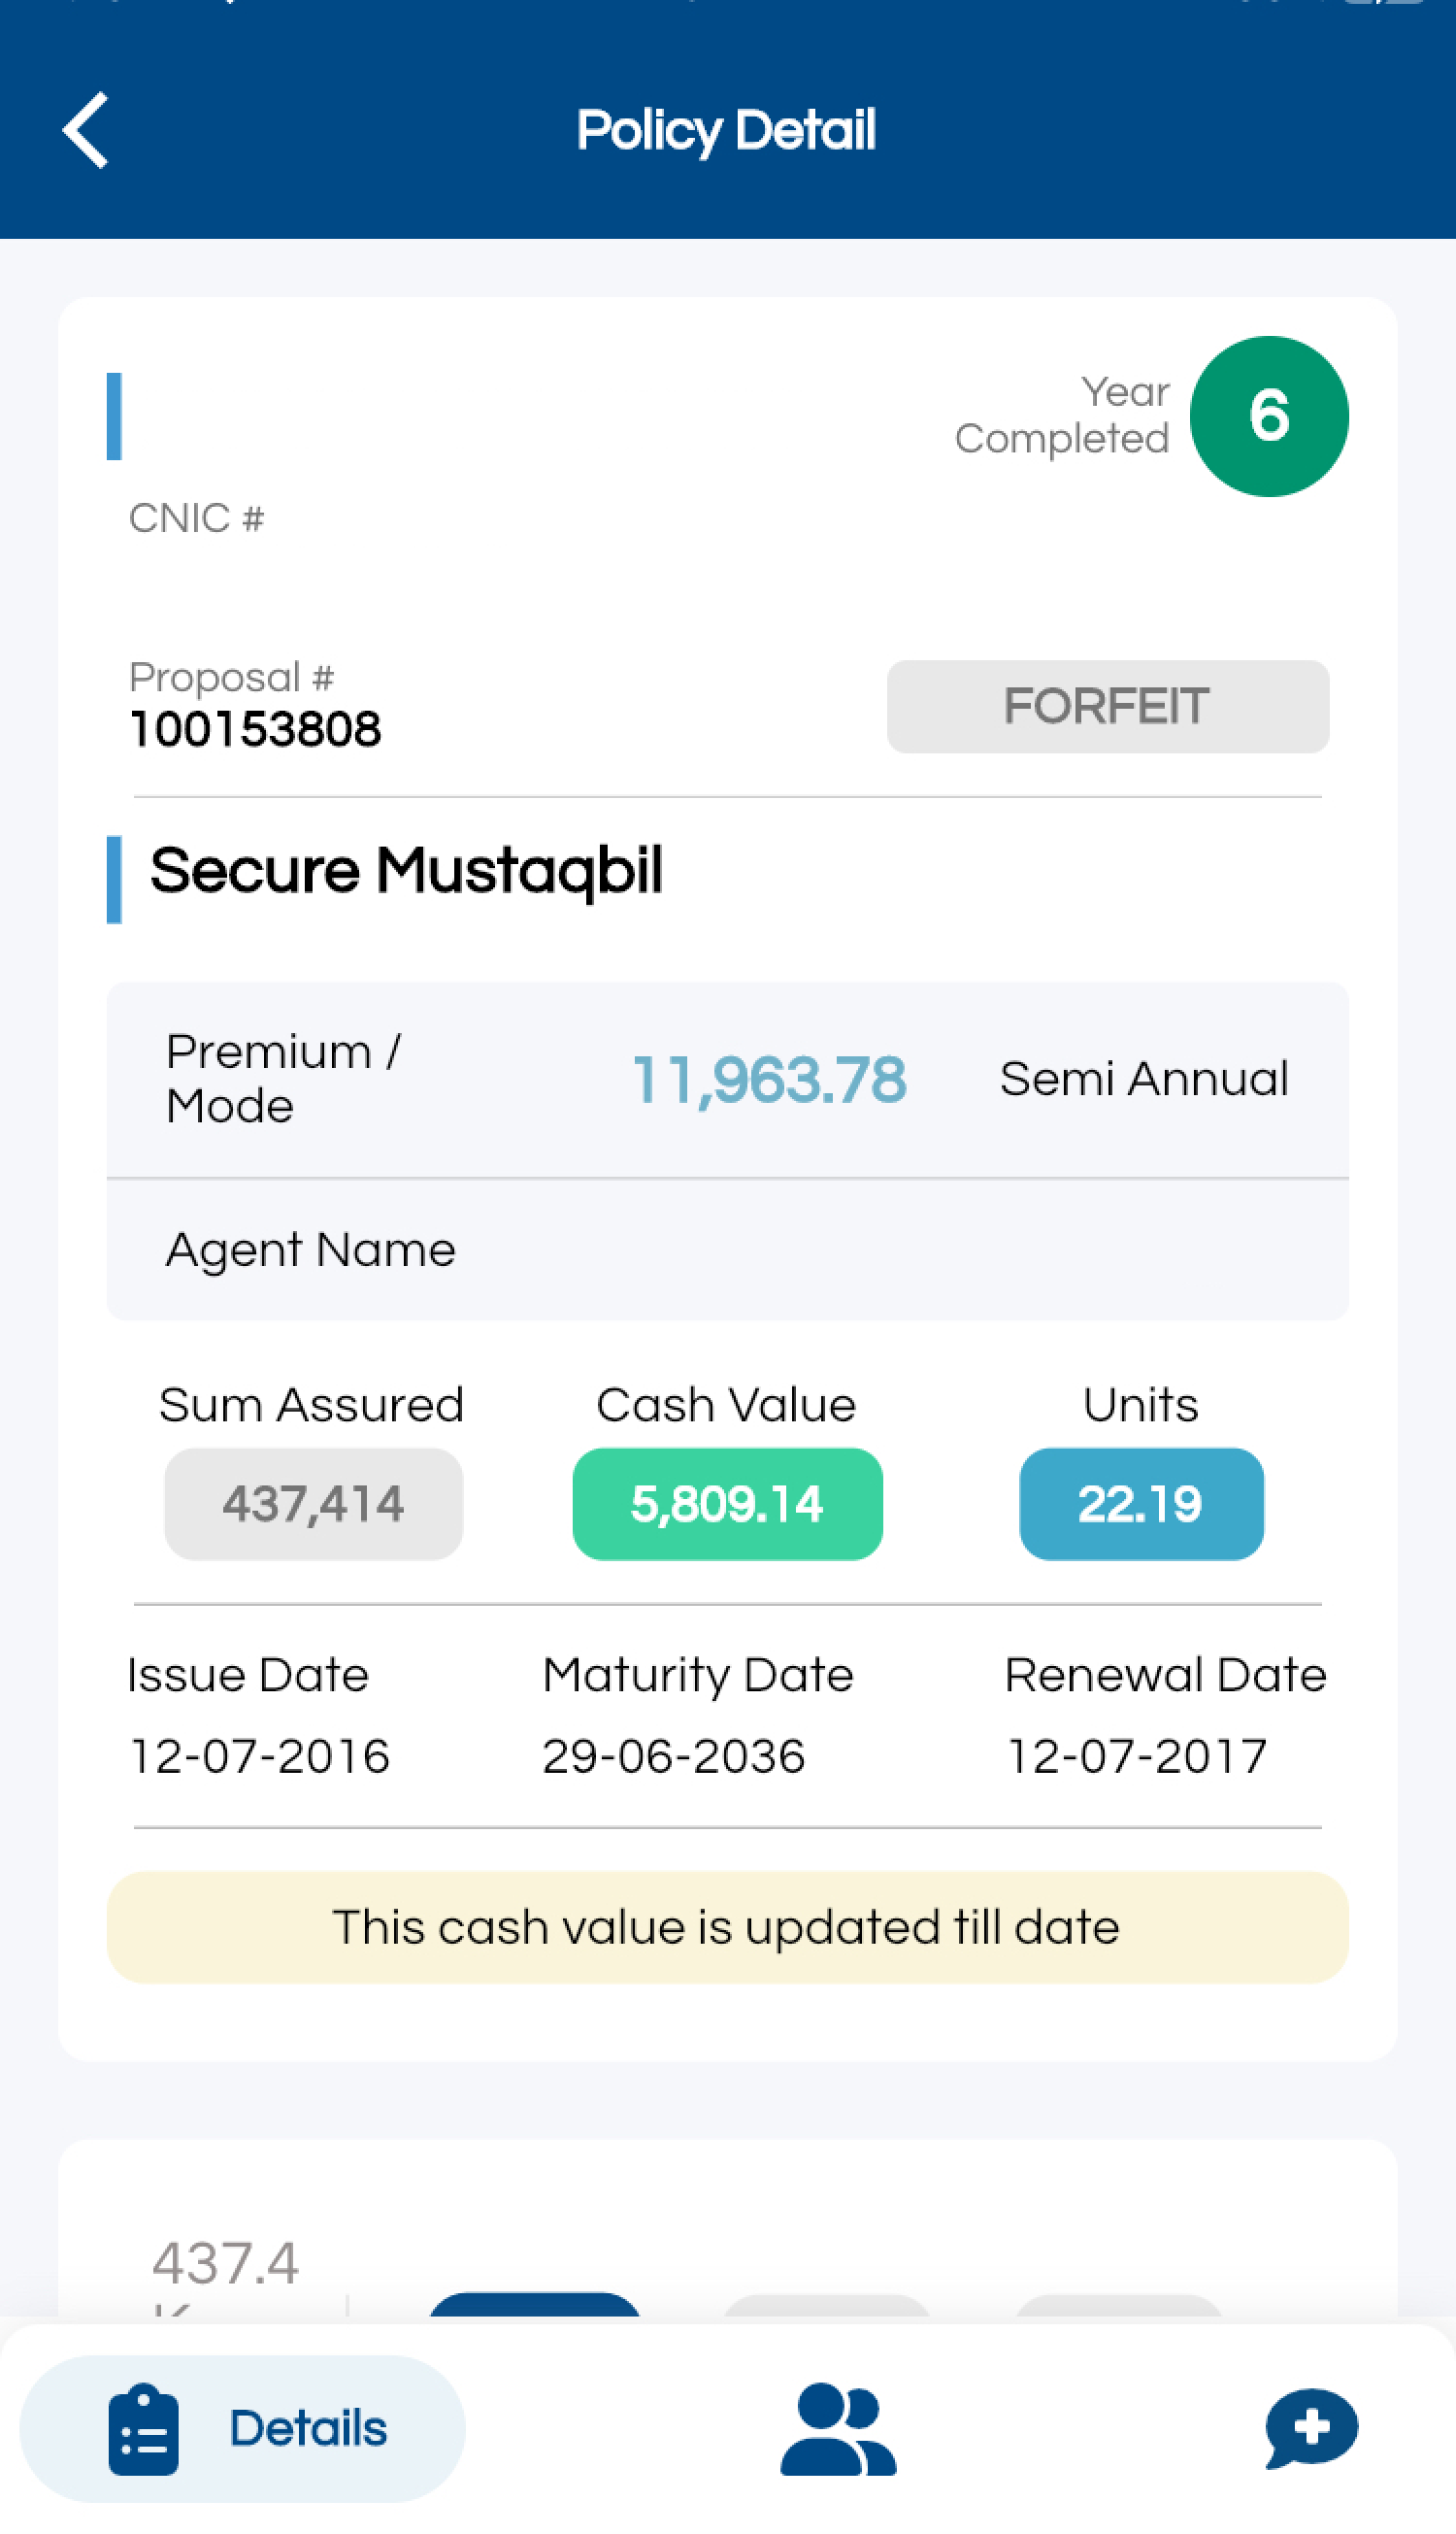Screen dimensions: 1456x2534
Task: Open the chat plus support icon
Action: point(1311,2428)
